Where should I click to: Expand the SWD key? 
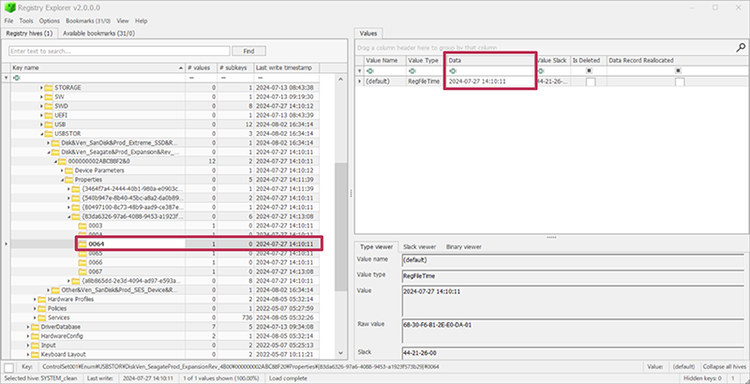click(42, 106)
